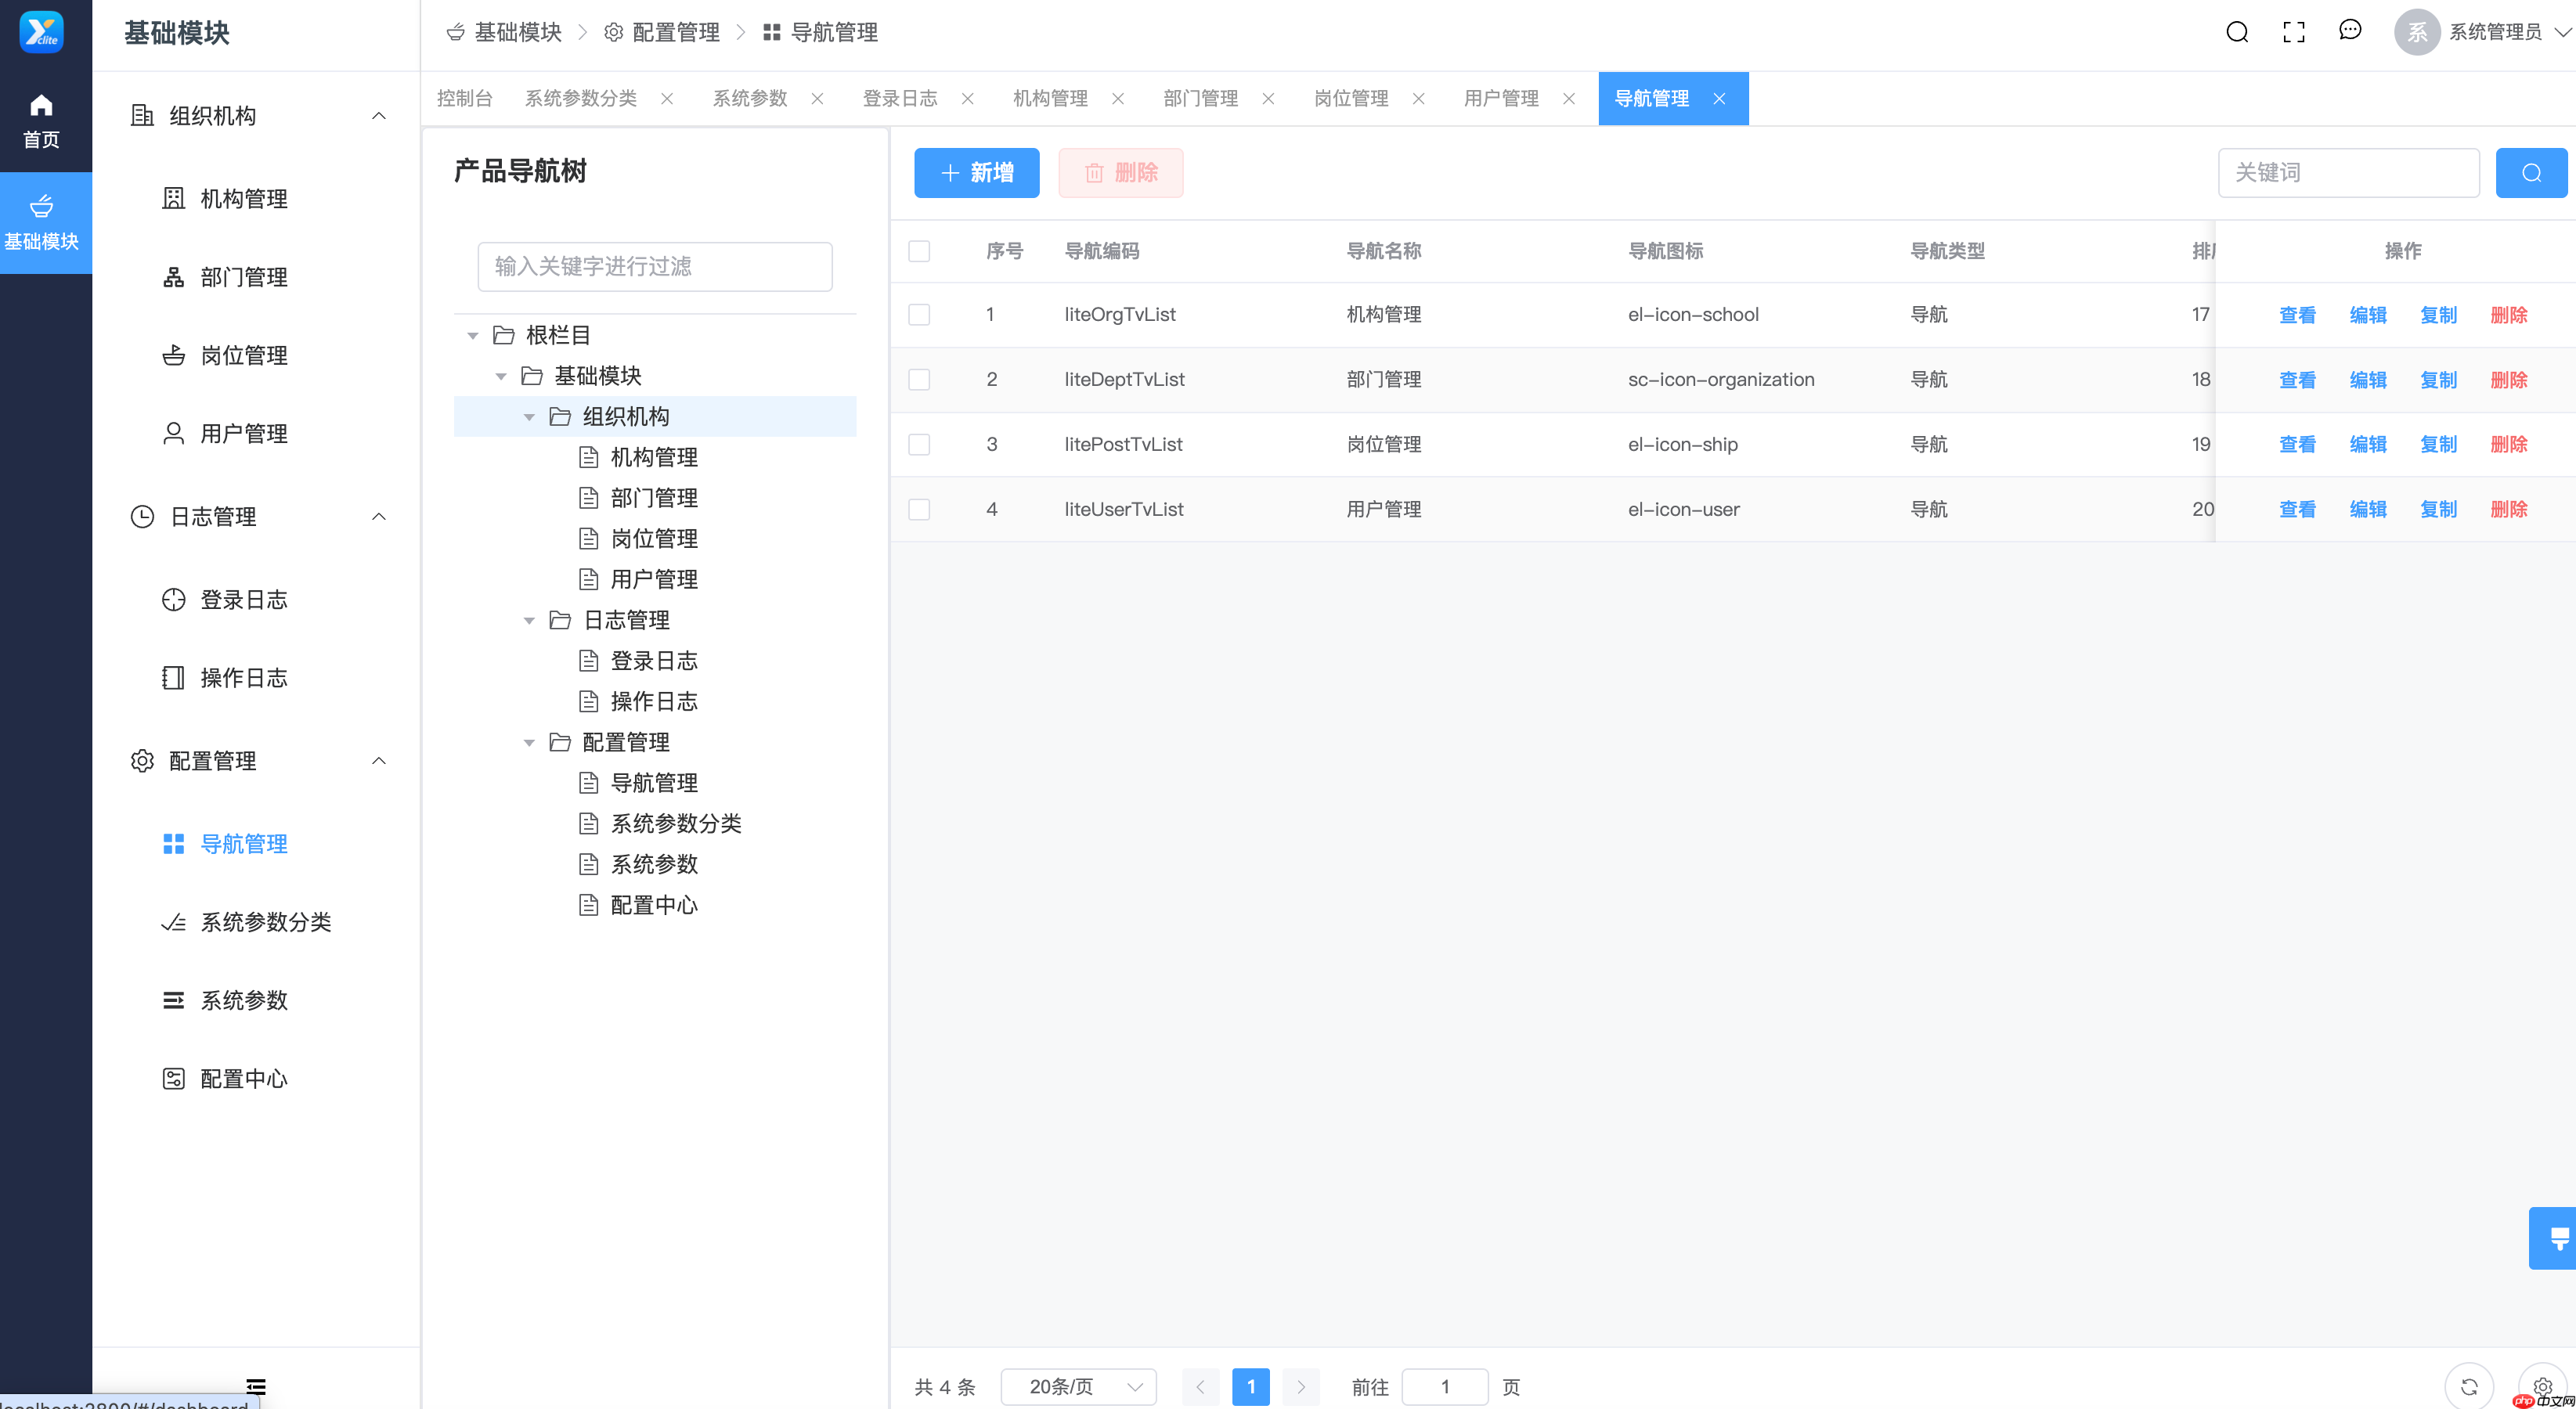Click the 新增 button
Image resolution: width=2576 pixels, height=1409 pixels.
pyautogui.click(x=976, y=172)
